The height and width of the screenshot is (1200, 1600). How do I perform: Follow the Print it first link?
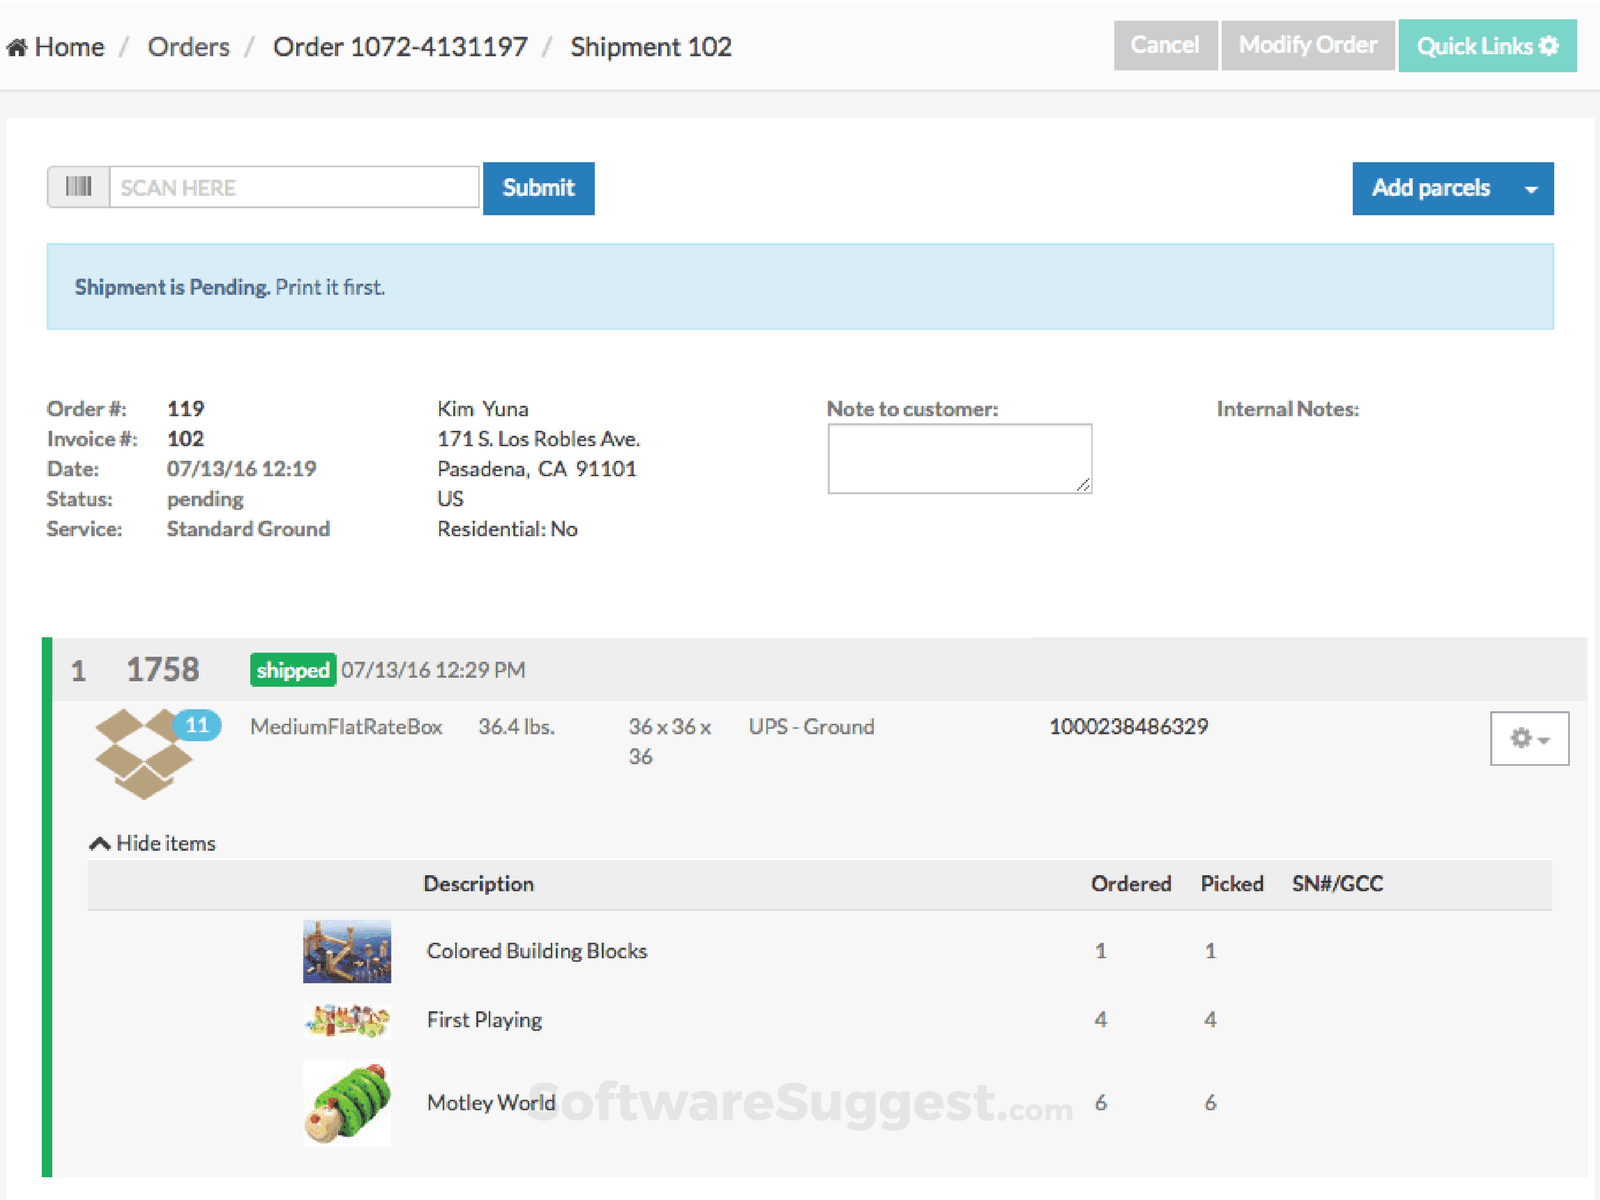[331, 287]
